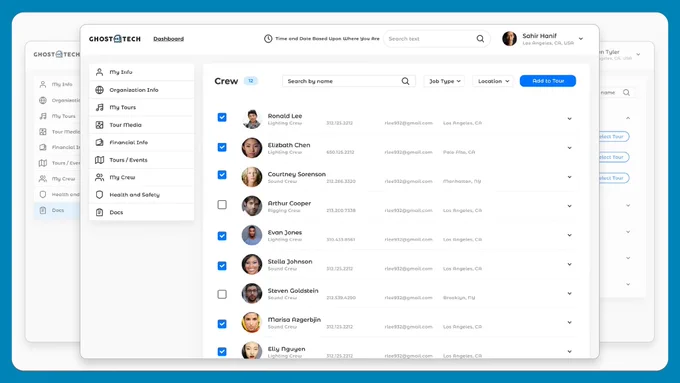Uncheck the Evan Jones checkbox
The image size is (680, 383).
(222, 236)
